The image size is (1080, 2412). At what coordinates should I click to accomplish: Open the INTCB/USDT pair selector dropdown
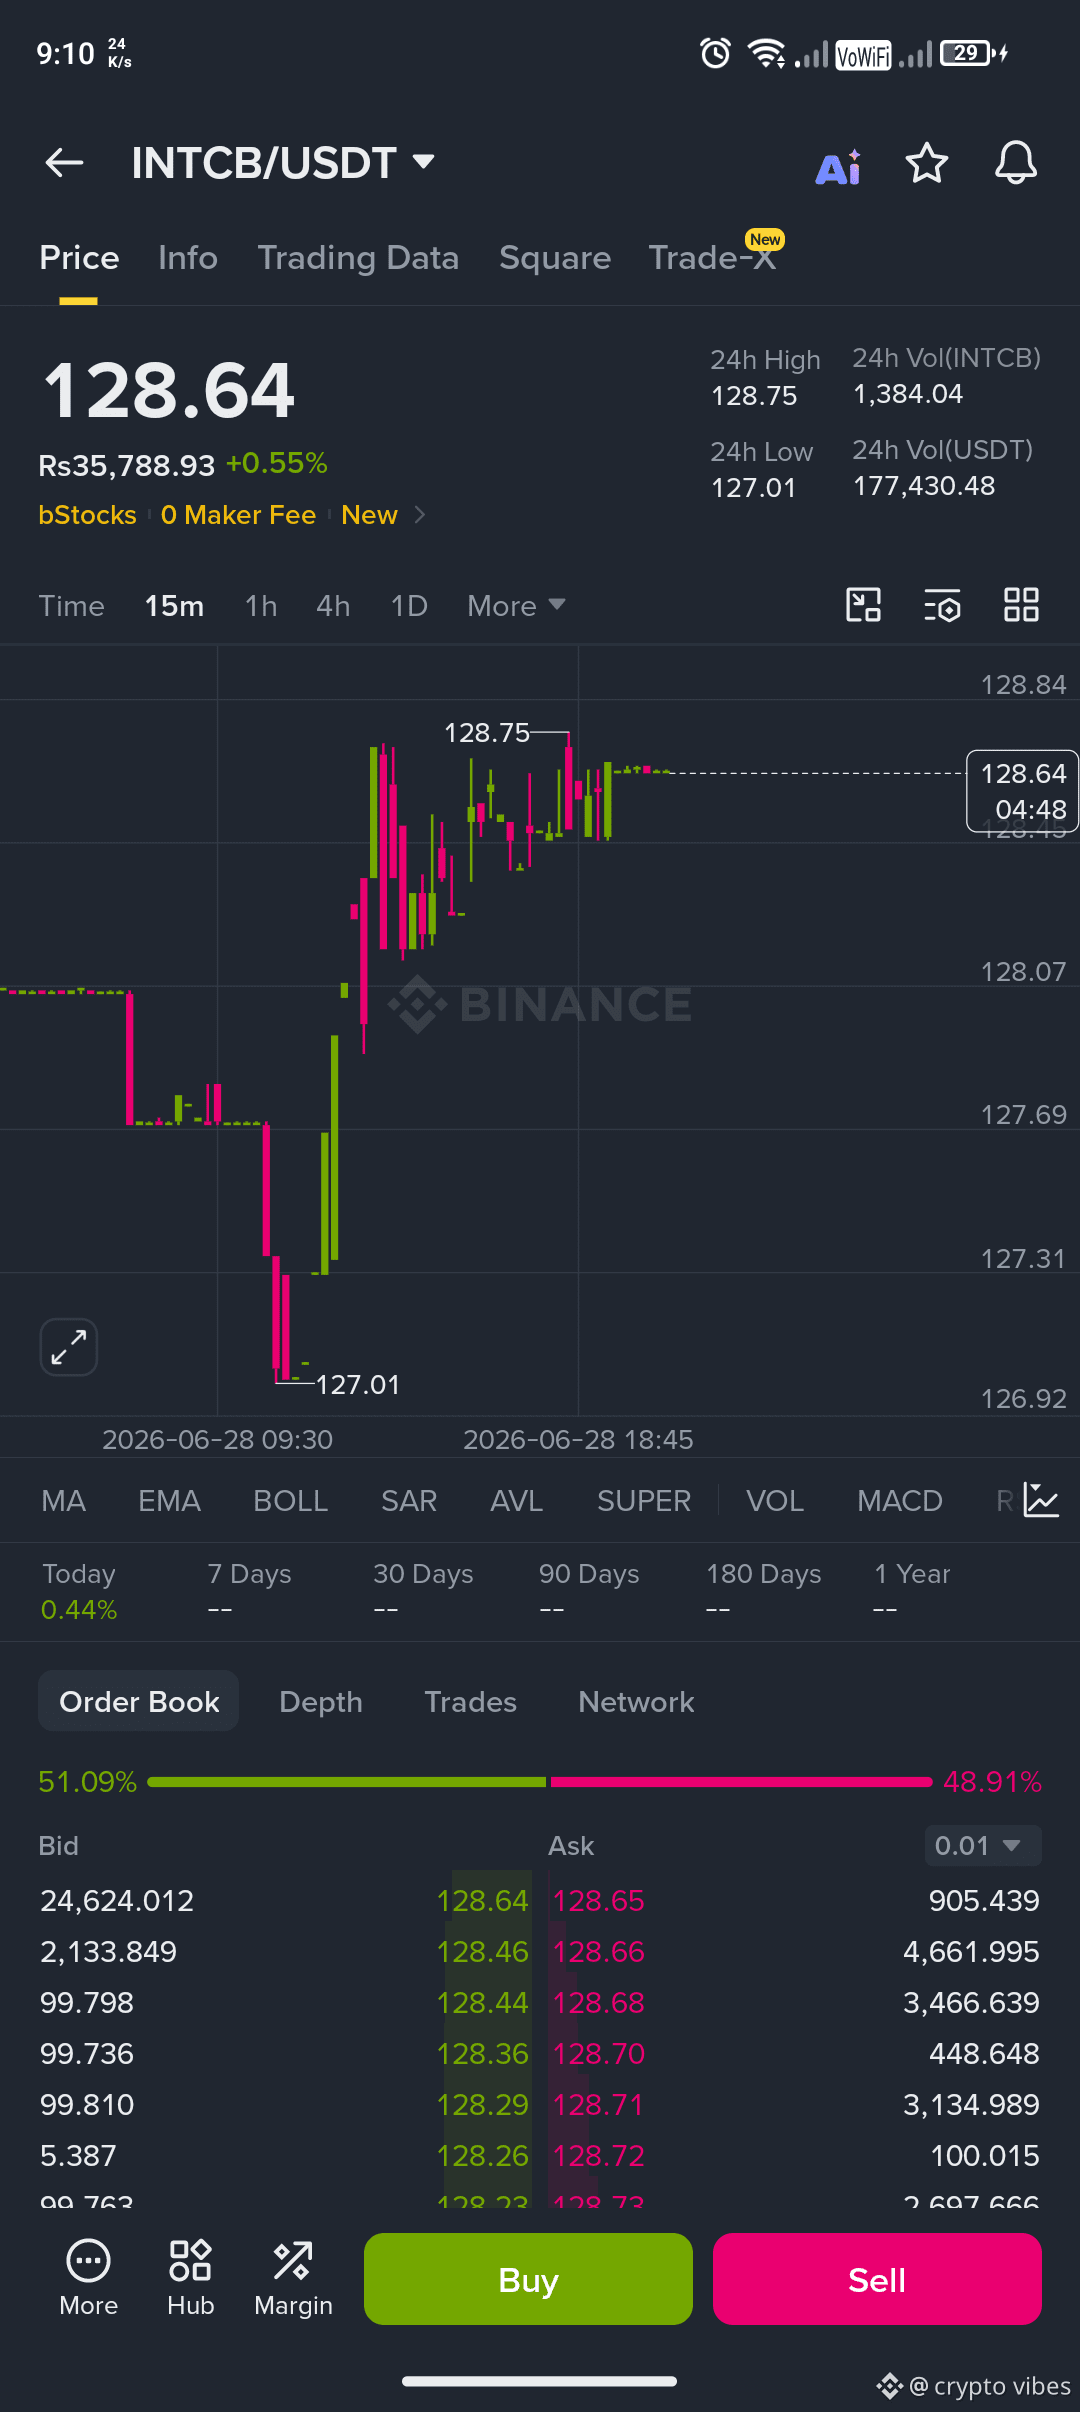[283, 163]
